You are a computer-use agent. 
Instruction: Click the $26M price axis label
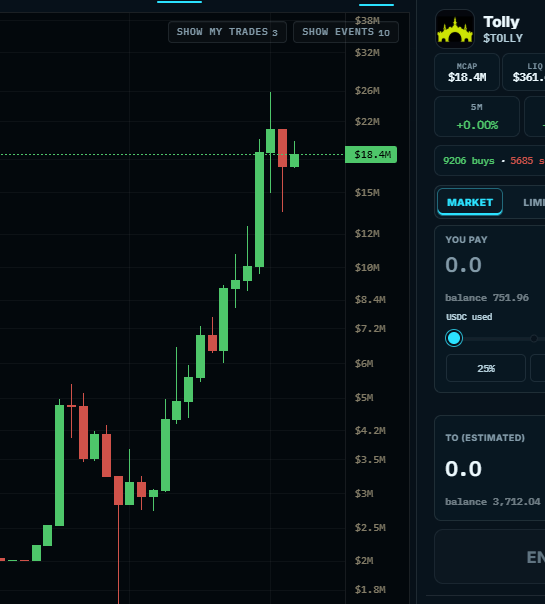[367, 91]
